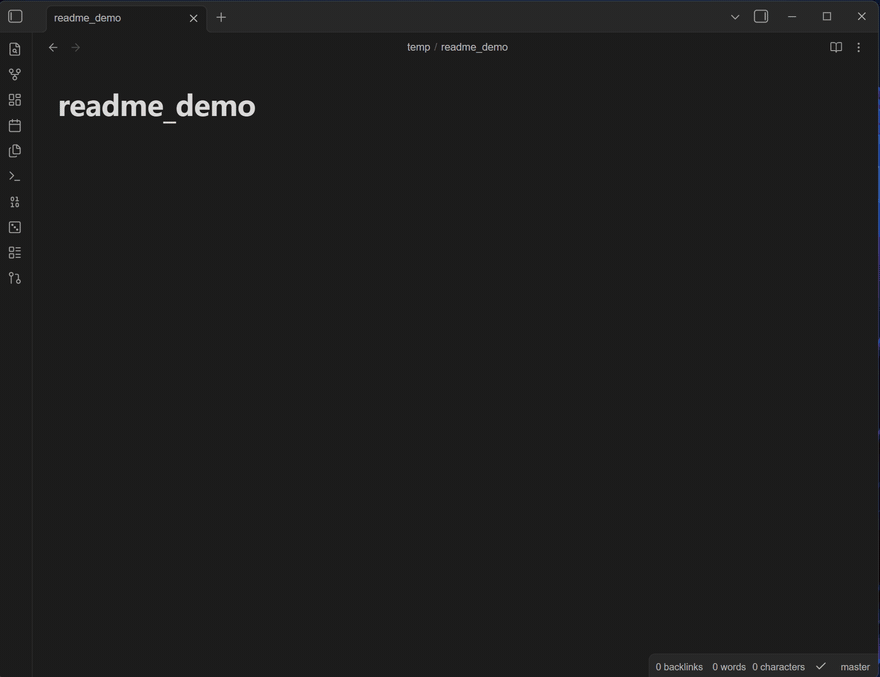The height and width of the screenshot is (677, 880).
Task: Click the readme_demo inline note title
Action: (157, 106)
